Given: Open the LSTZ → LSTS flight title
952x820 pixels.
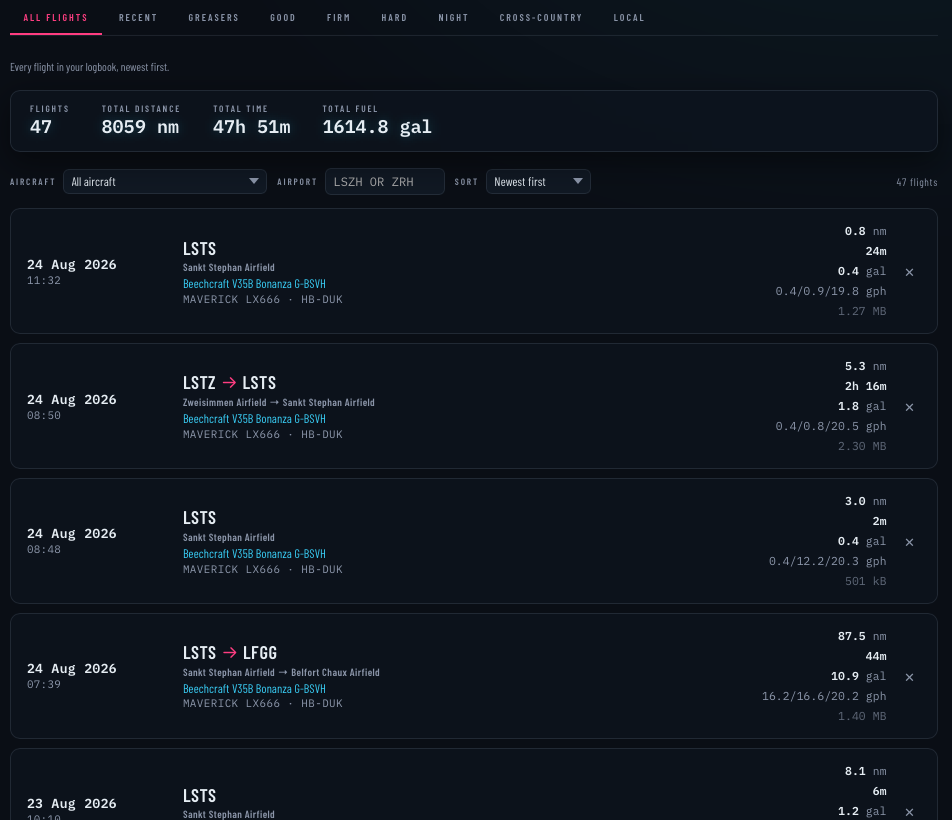Looking at the screenshot, I should 230,383.
